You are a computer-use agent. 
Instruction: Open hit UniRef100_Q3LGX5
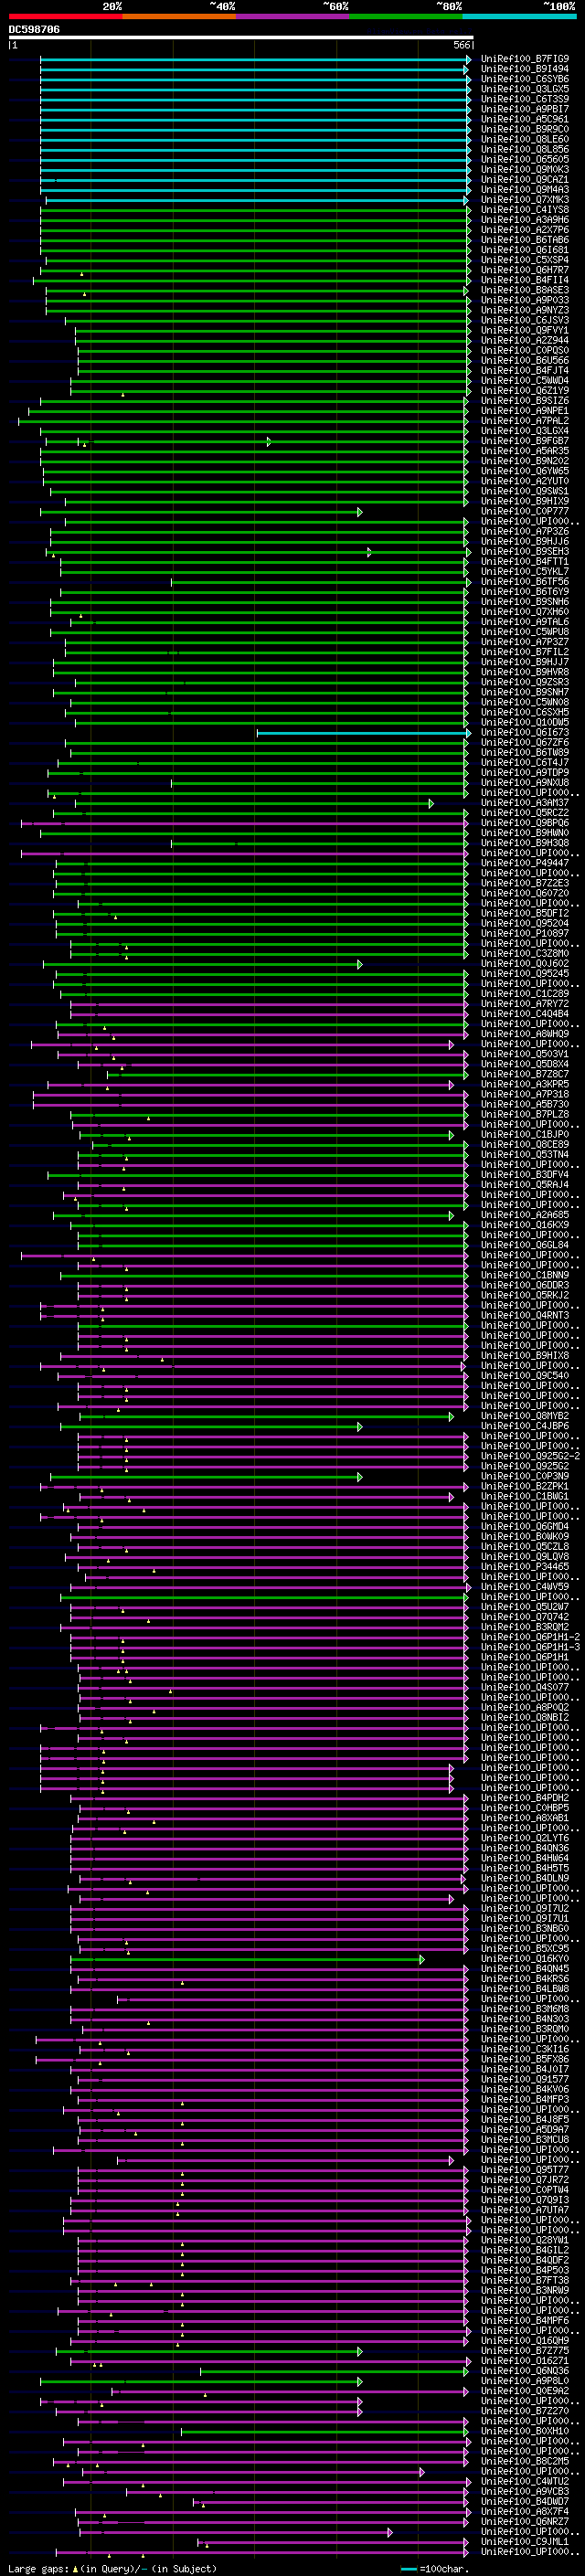click(525, 90)
